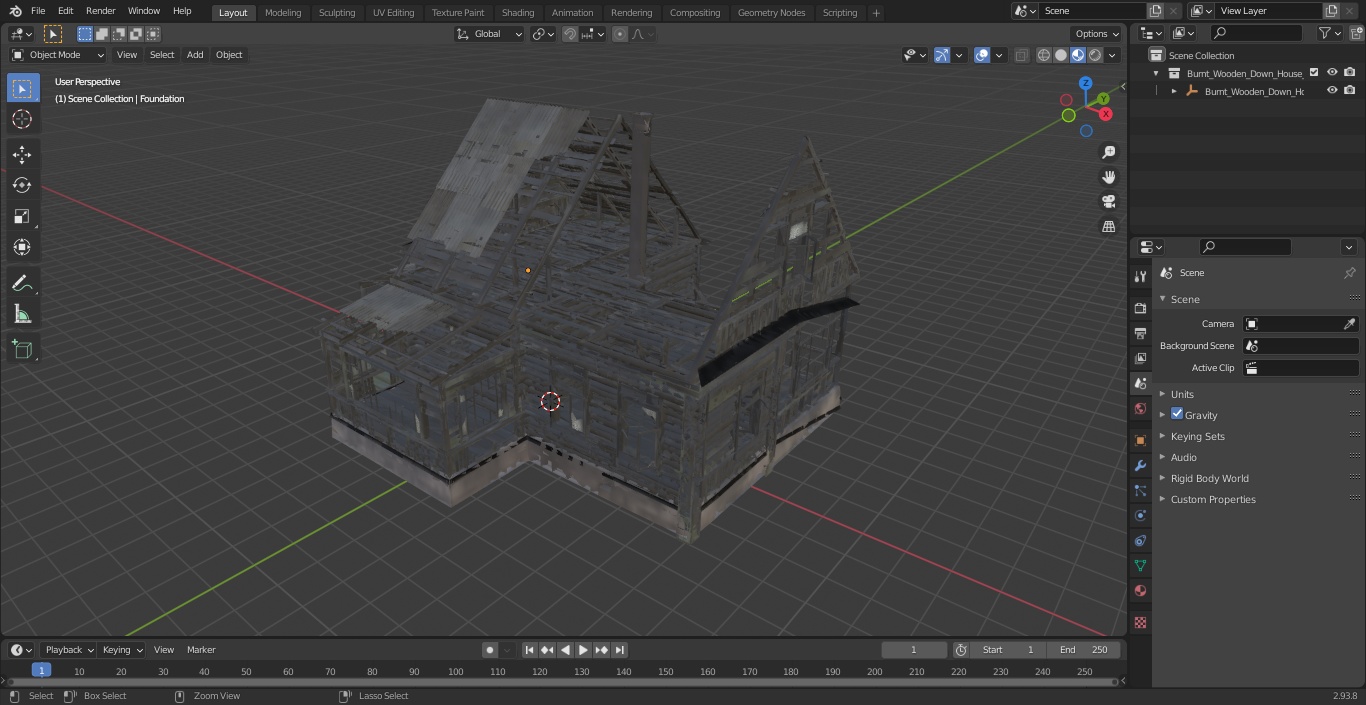1366x705 pixels.
Task: Disable Burnt_Wooden_Down_House collection in renders
Action: pos(1350,72)
